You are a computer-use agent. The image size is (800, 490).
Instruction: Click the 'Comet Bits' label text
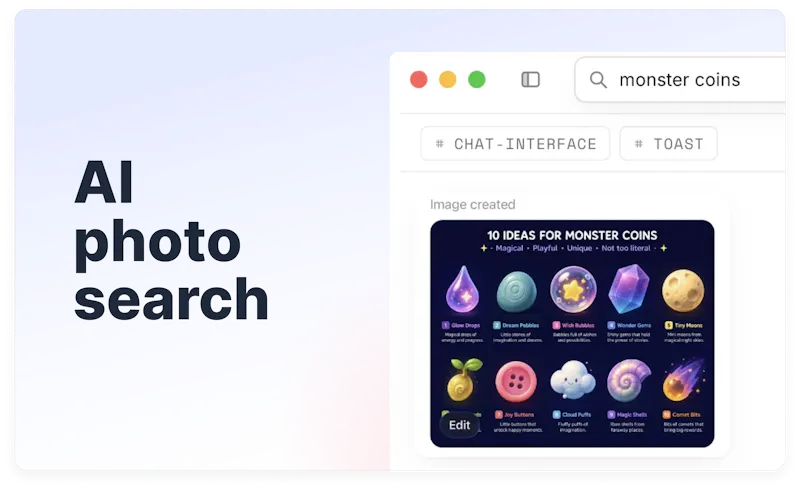pyautogui.click(x=686, y=414)
